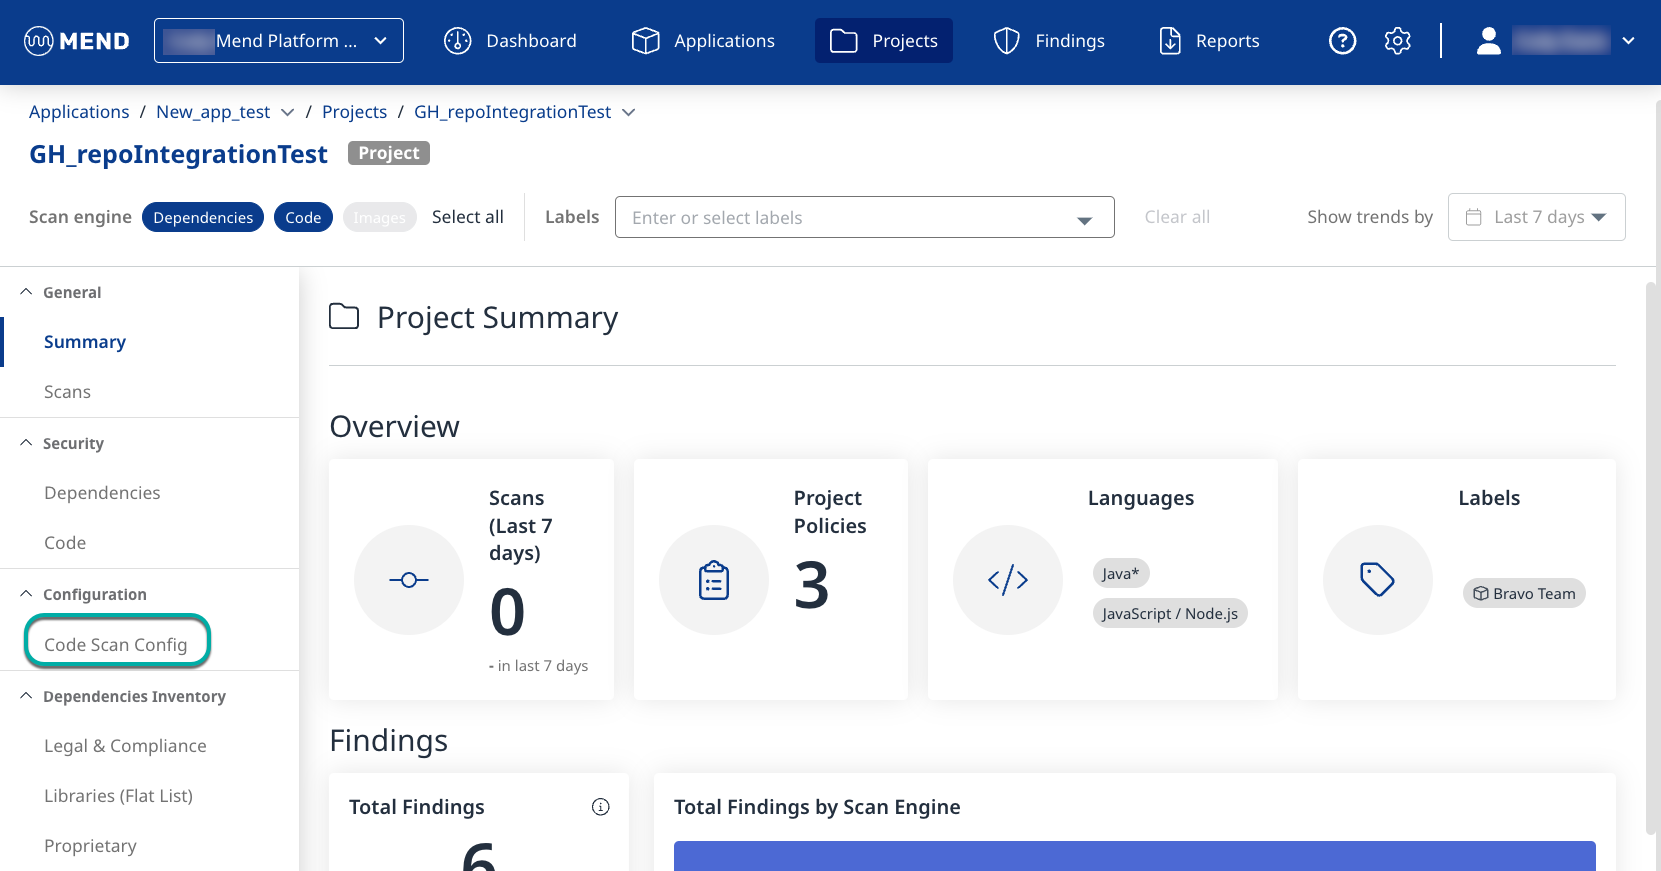
Task: Click the blue Total Findings bar
Action: (1134, 856)
